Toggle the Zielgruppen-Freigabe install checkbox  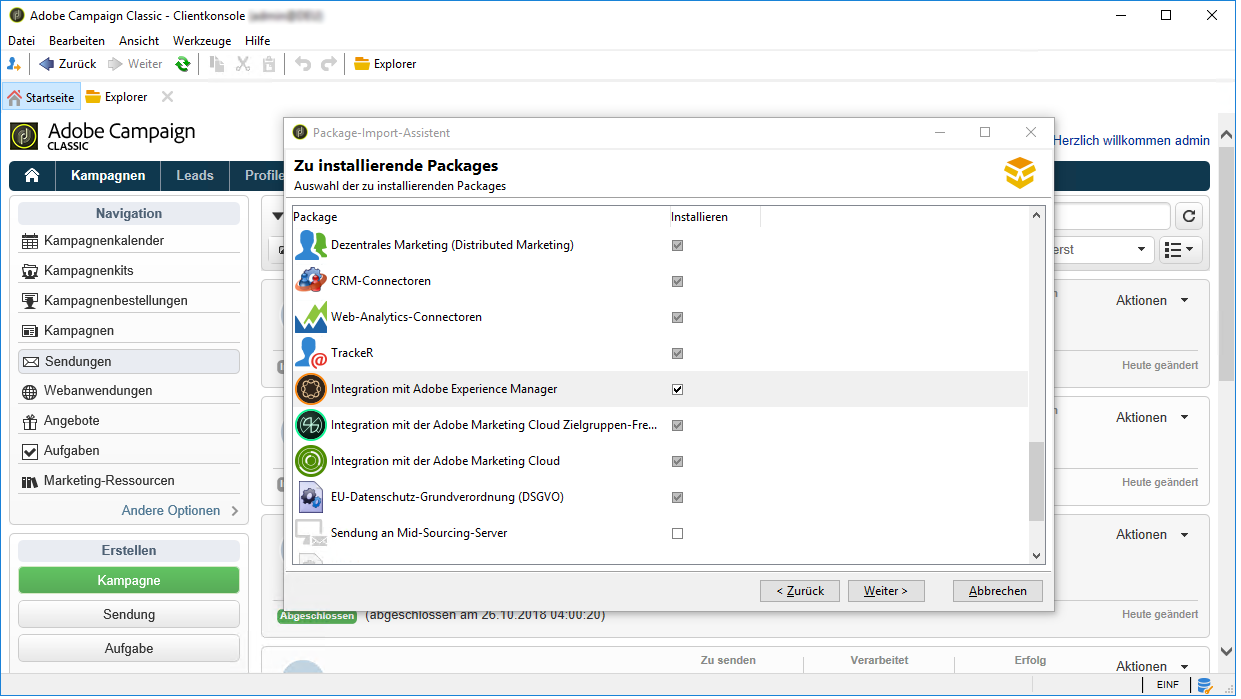click(x=677, y=425)
